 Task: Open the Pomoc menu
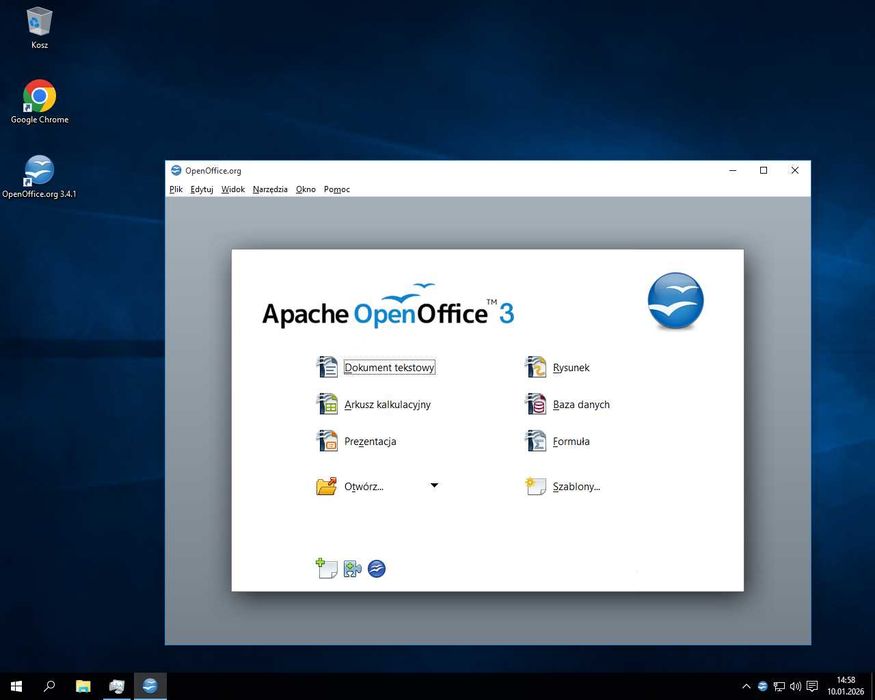pos(336,189)
